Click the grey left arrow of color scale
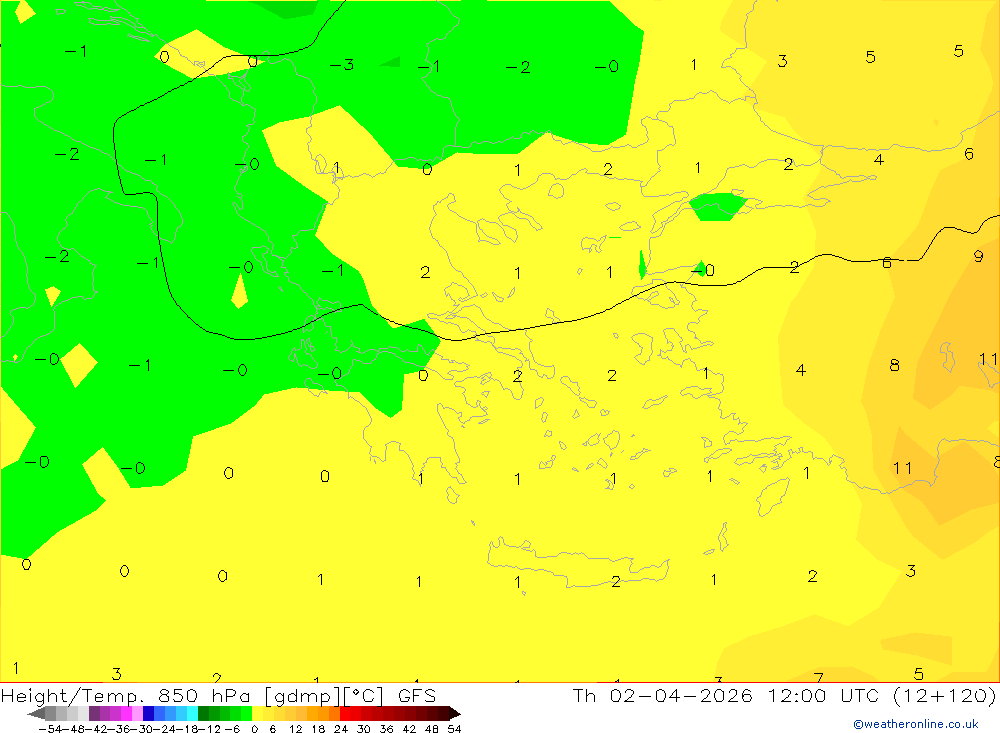This screenshot has height=733, width=1000. (36, 714)
